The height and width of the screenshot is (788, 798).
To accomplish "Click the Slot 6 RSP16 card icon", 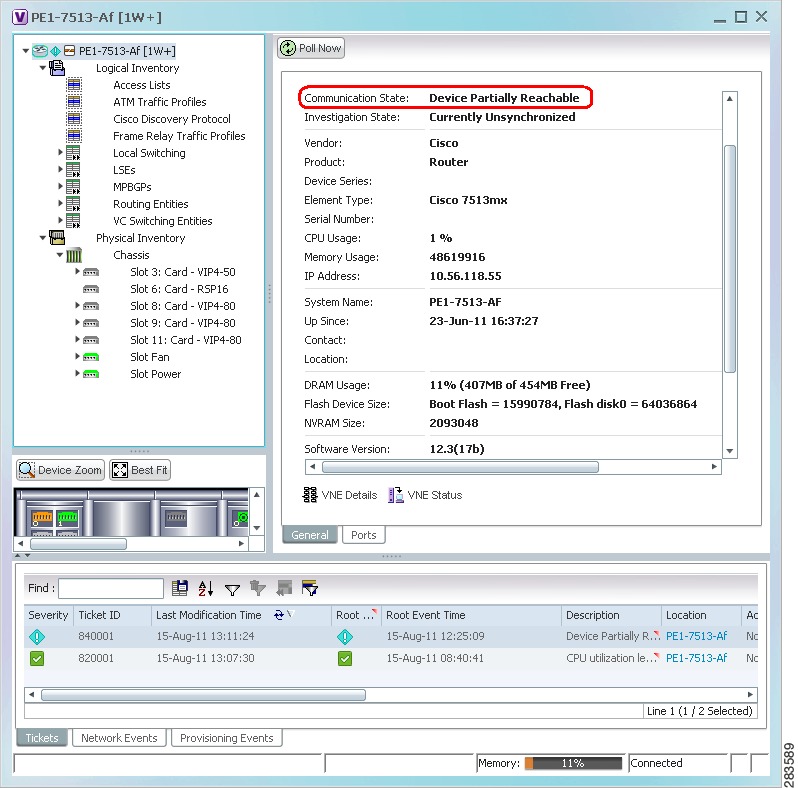I will pos(91,289).
